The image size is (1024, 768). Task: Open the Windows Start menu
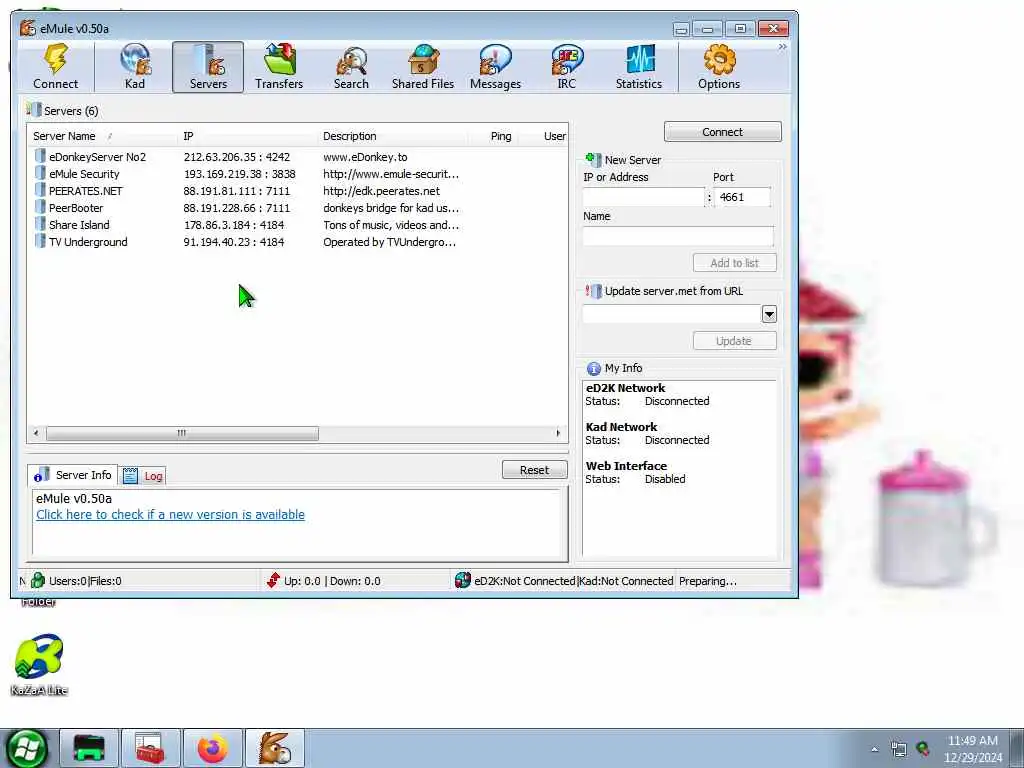click(27, 748)
